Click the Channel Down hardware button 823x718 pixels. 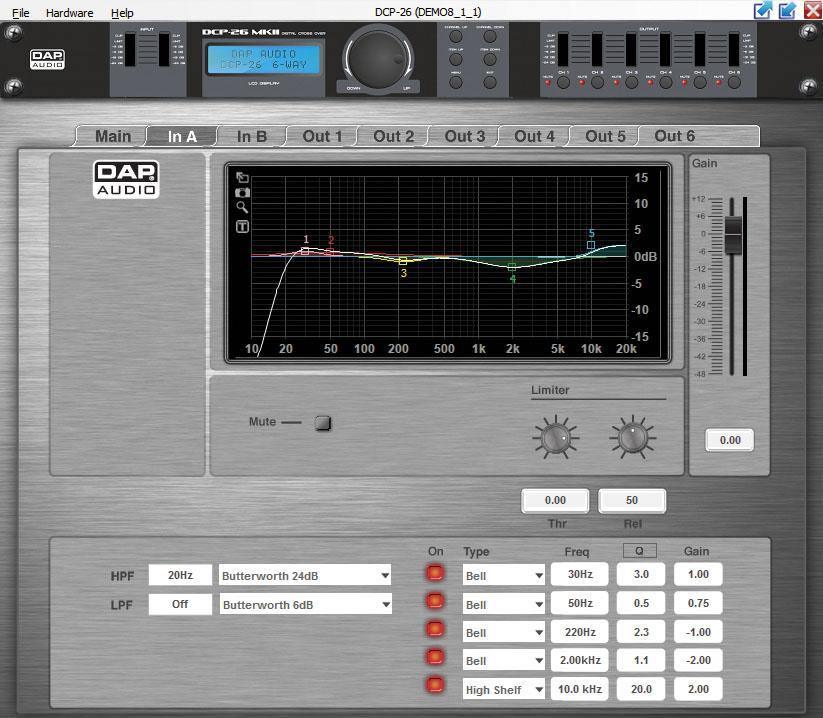pos(490,36)
